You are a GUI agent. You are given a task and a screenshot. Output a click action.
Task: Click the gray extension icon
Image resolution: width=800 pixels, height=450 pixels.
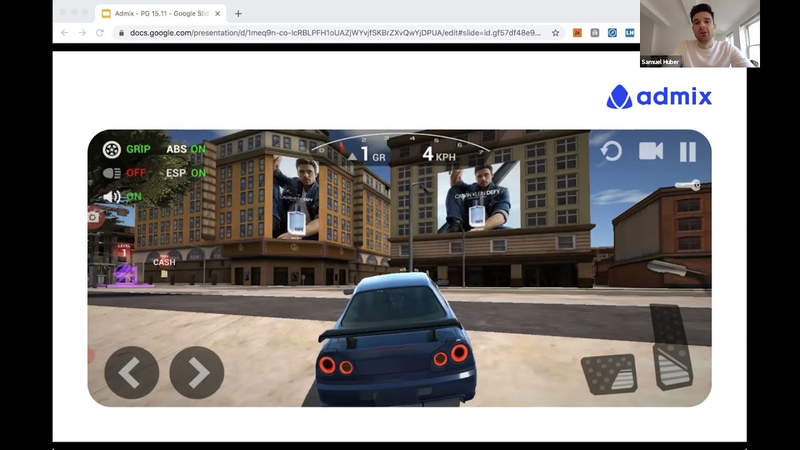(x=594, y=33)
